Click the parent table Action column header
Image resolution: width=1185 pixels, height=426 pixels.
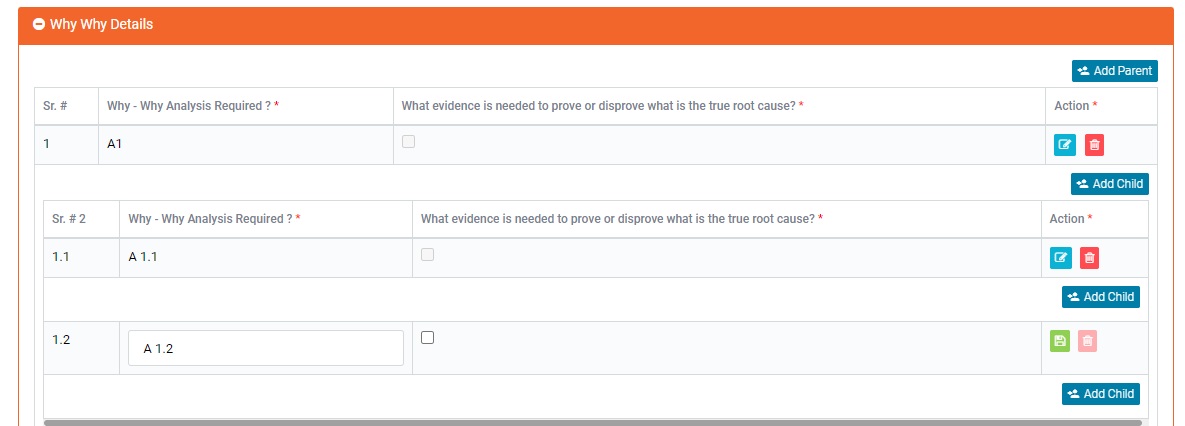click(1075, 106)
